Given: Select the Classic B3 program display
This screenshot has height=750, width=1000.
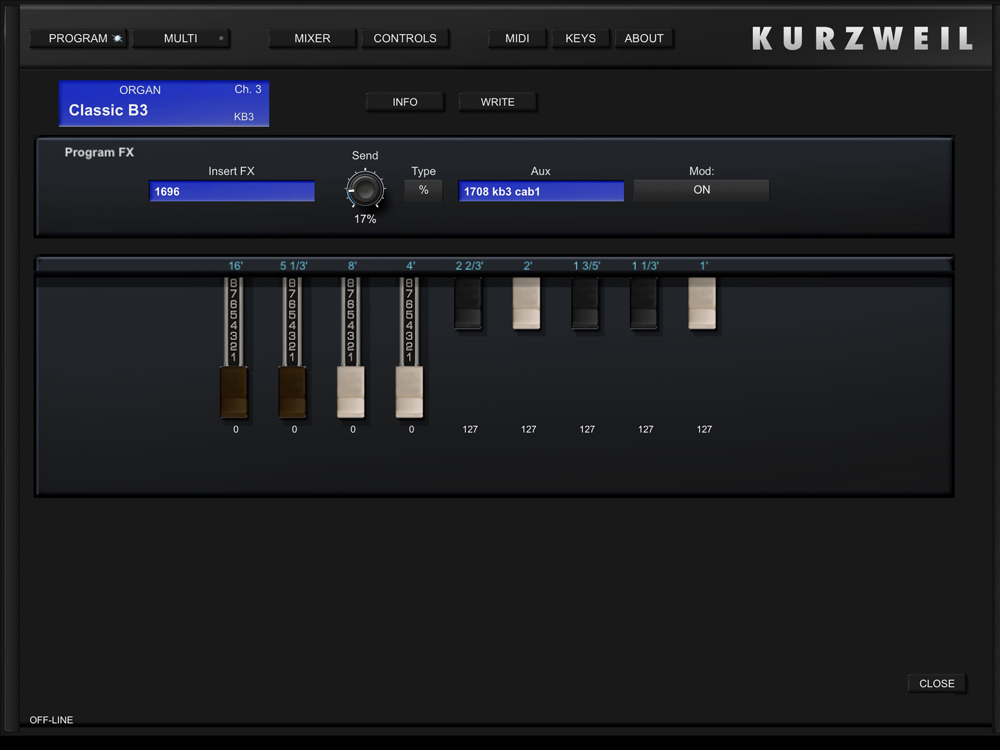Looking at the screenshot, I should (x=164, y=103).
